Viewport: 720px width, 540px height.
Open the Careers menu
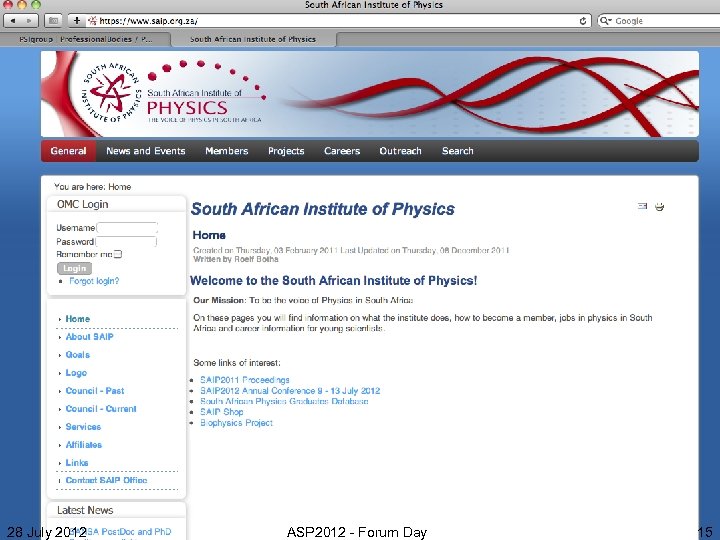tap(342, 151)
